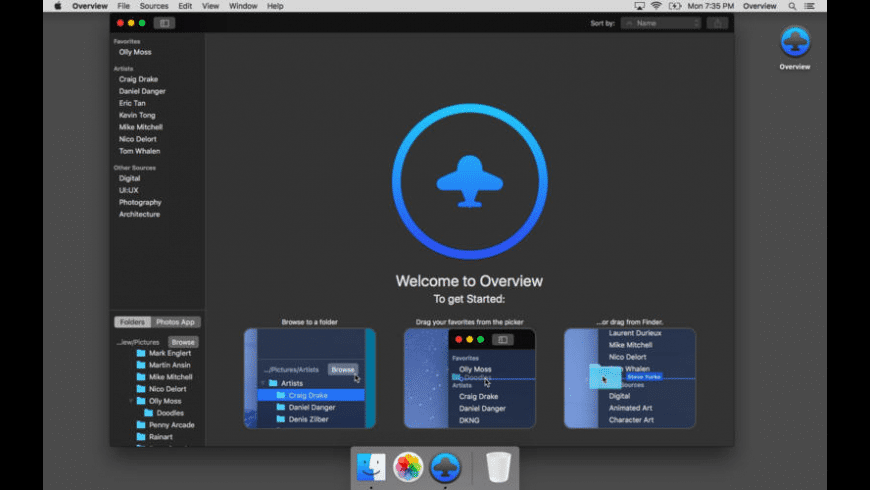This screenshot has height=490, width=870.
Task: Select Penny Arcade folder in picker
Action: coord(165,425)
